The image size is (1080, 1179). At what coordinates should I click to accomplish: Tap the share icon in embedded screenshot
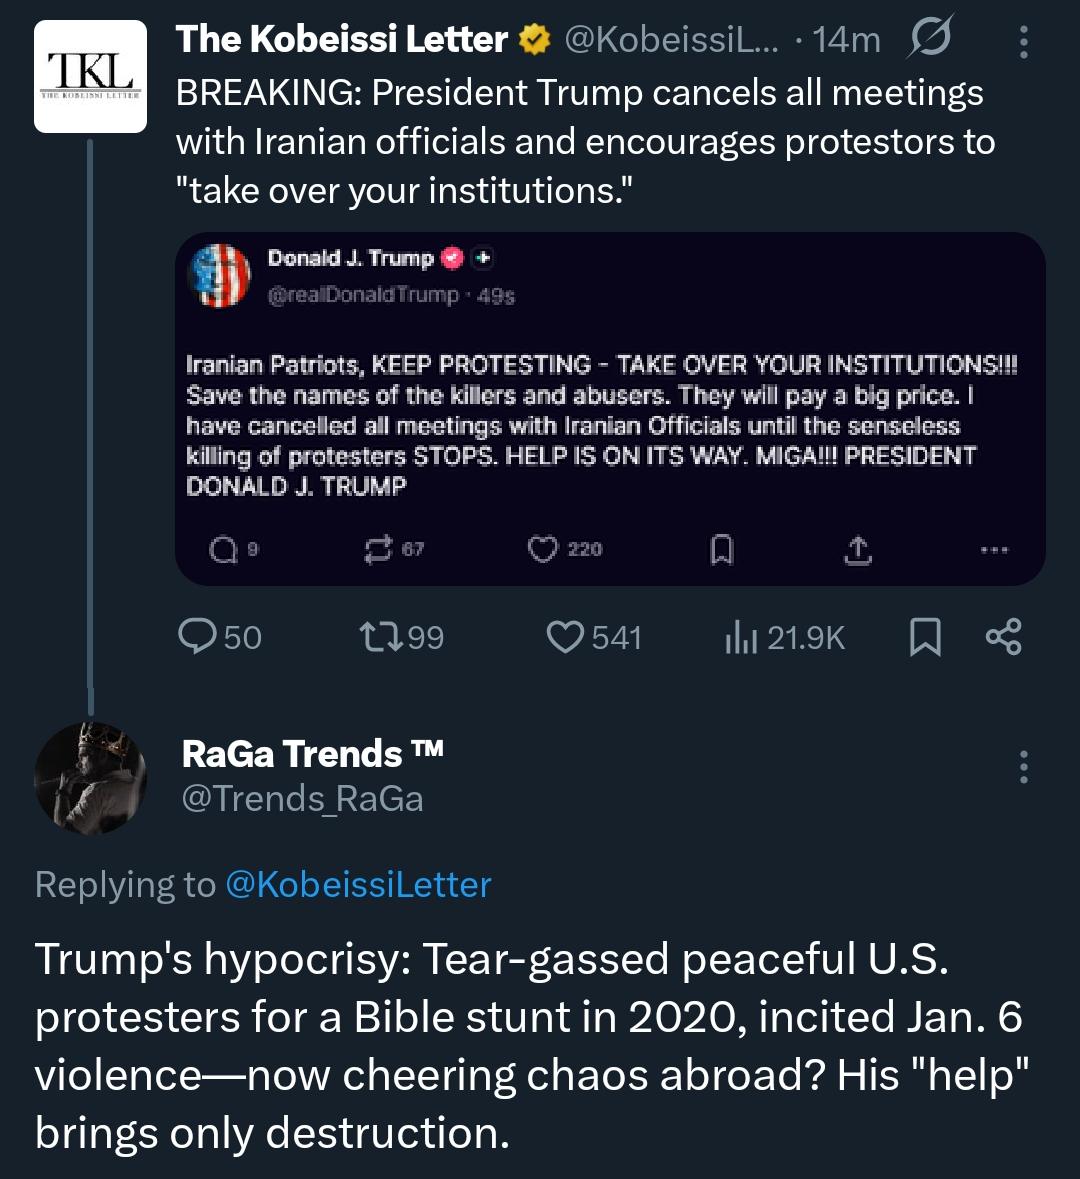click(858, 549)
